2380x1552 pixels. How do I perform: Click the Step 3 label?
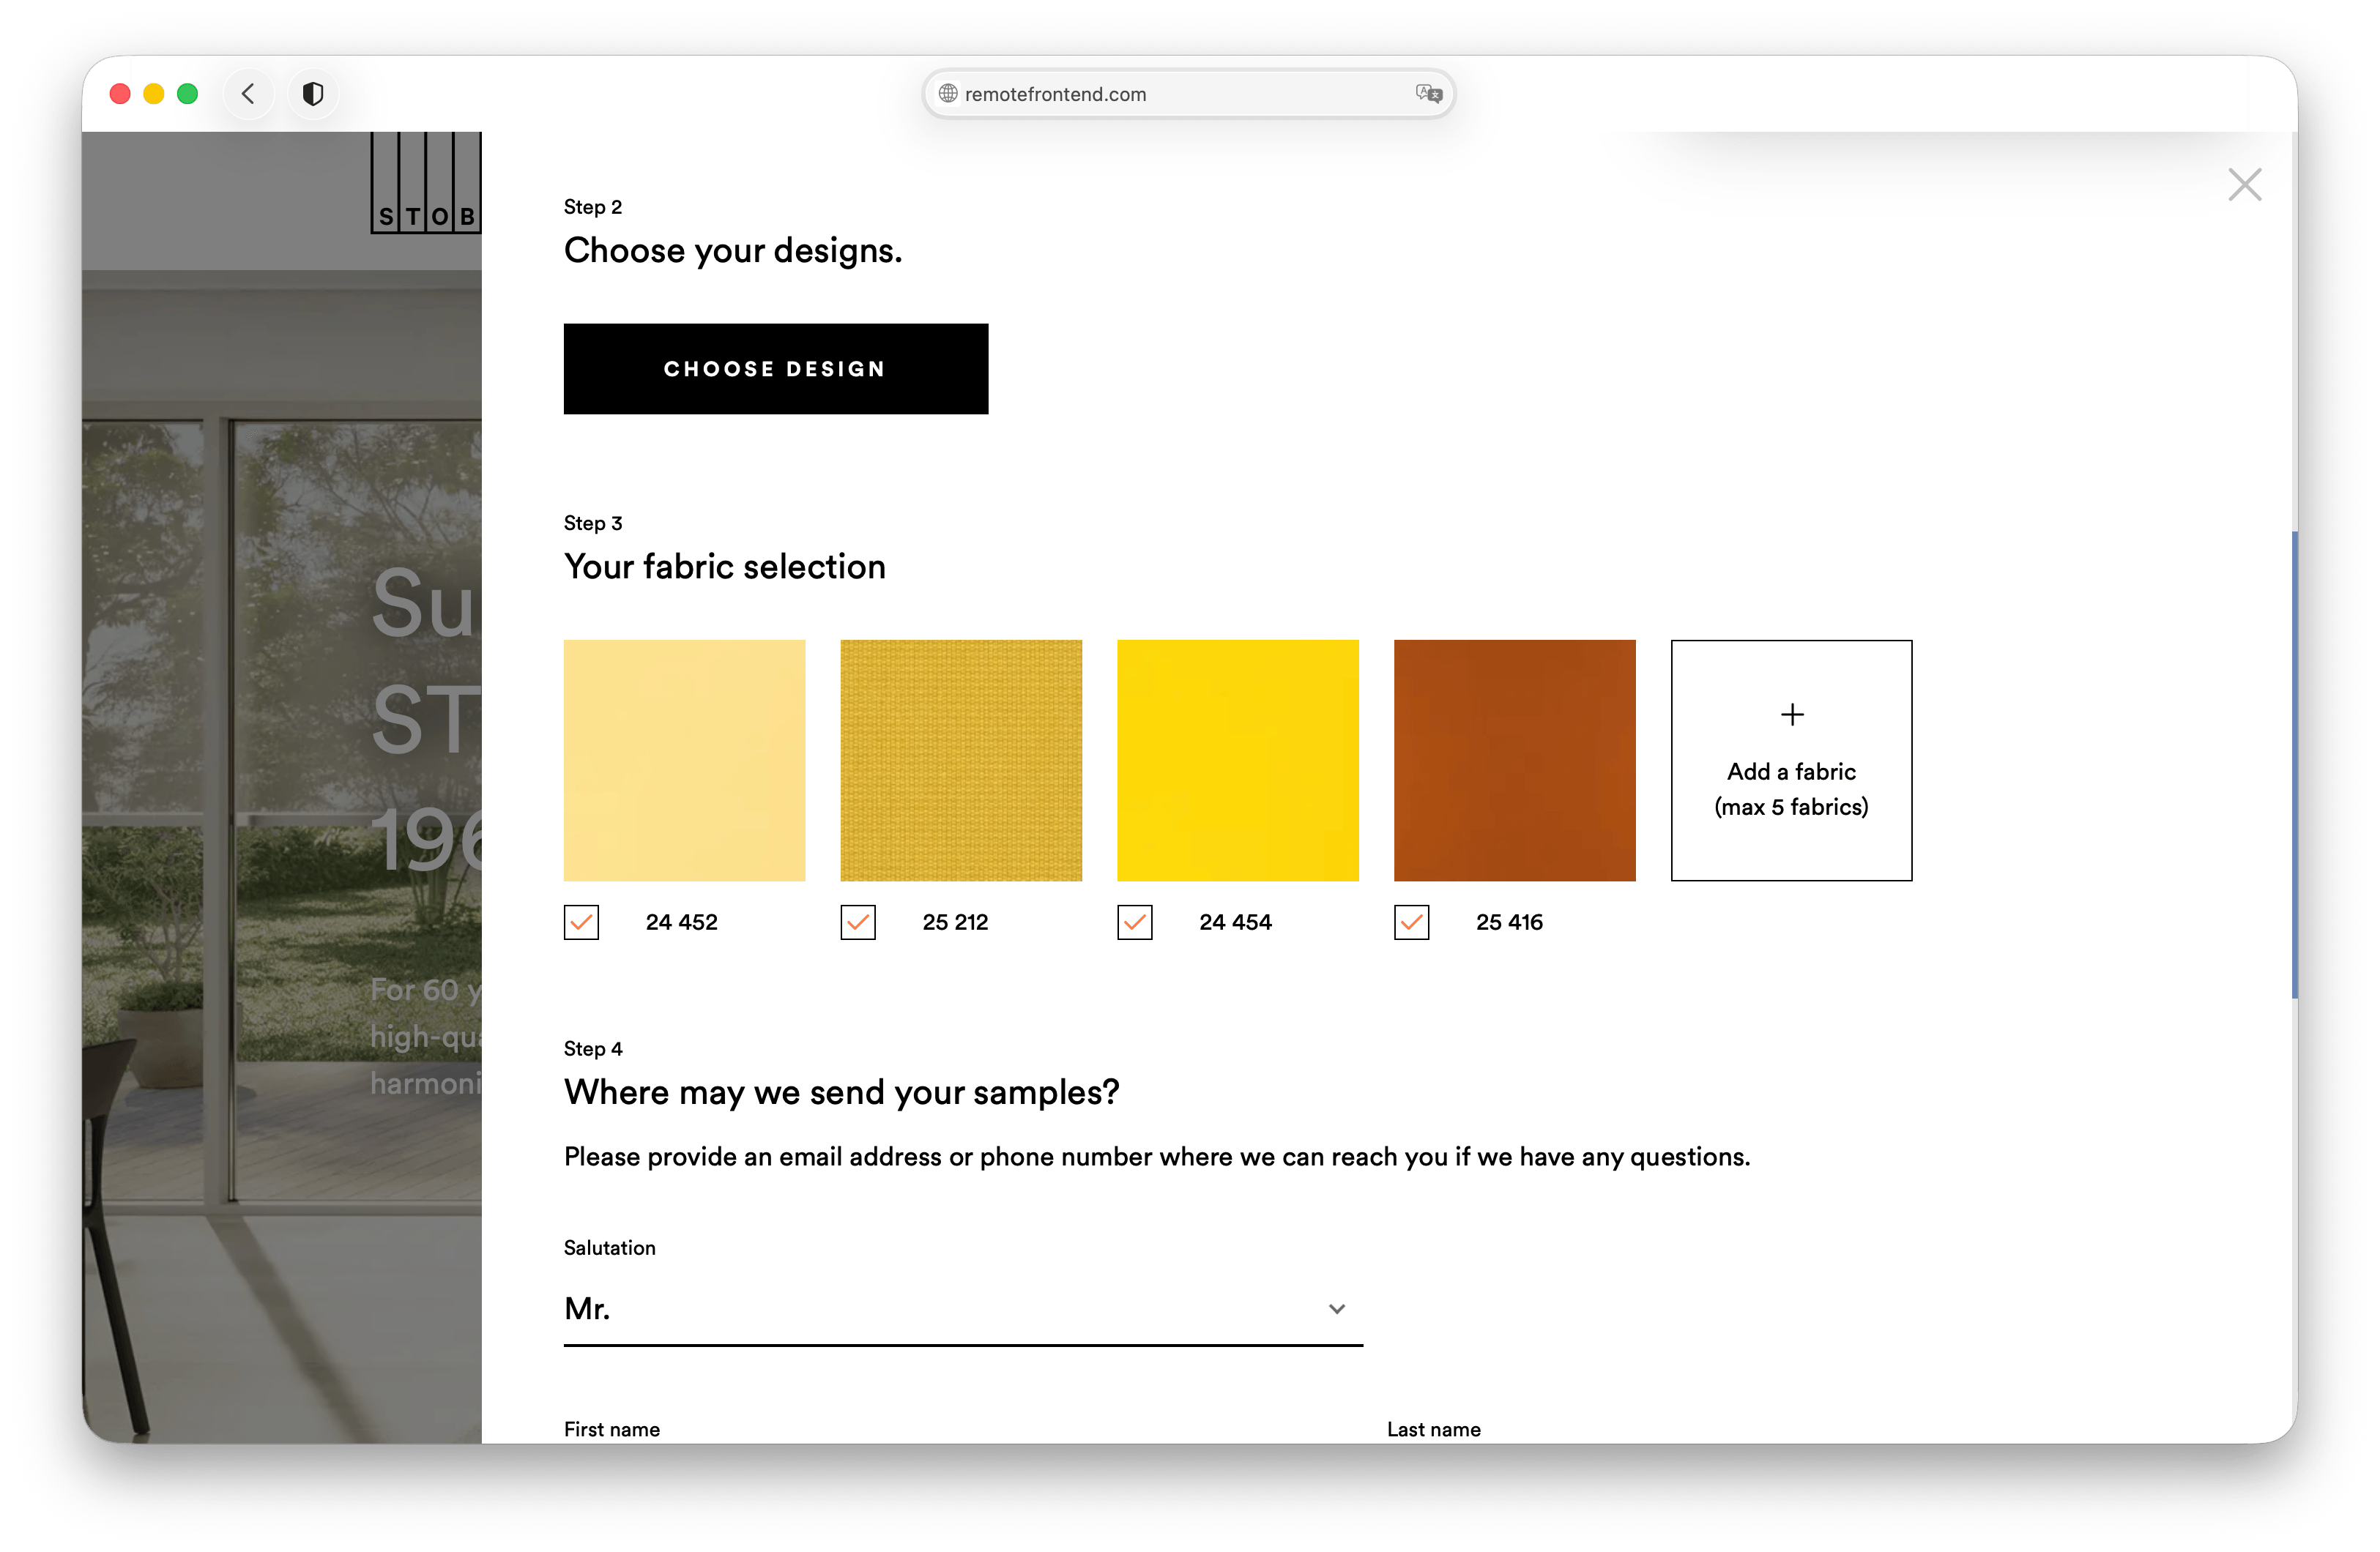[593, 523]
